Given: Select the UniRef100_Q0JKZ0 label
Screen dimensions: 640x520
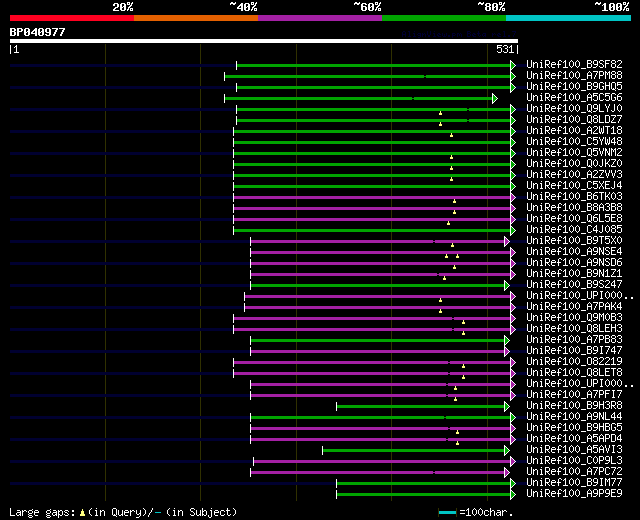Looking at the screenshot, I should click(574, 164).
